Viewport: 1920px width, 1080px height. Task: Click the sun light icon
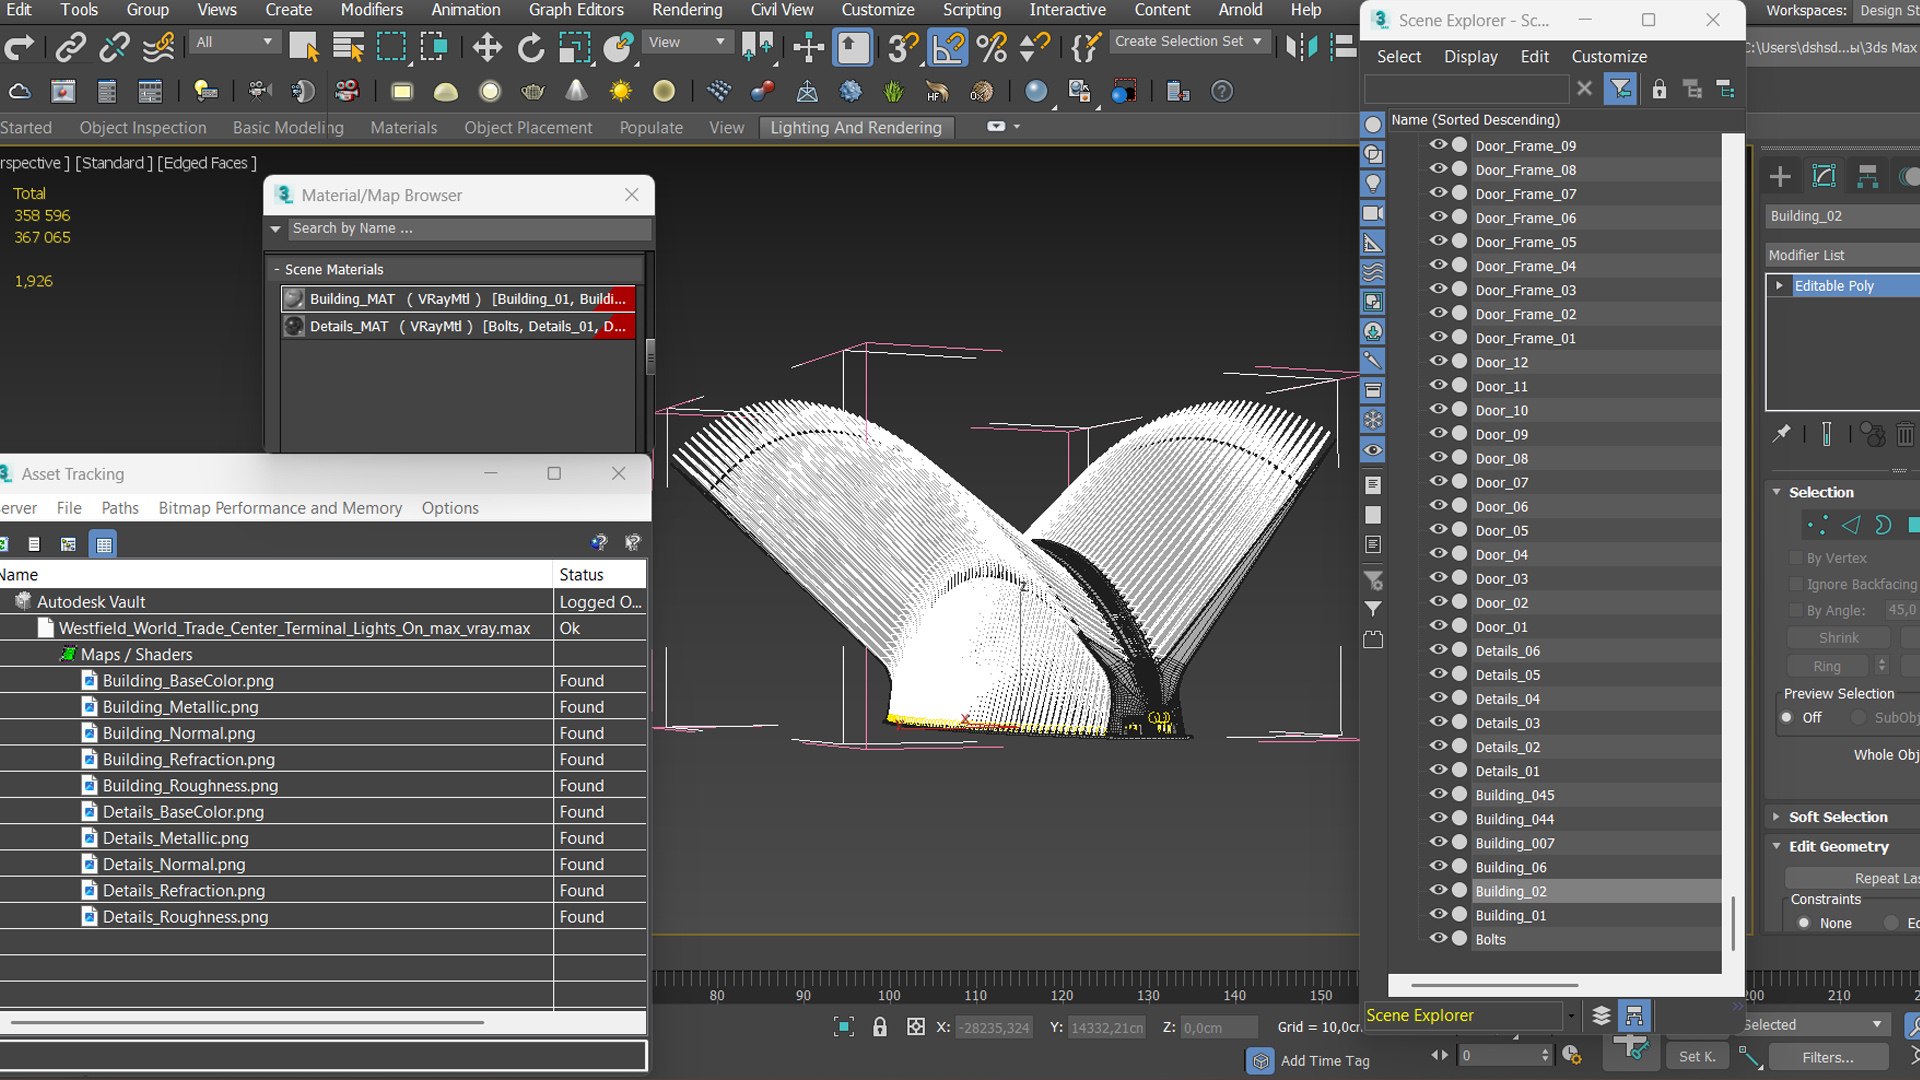pyautogui.click(x=621, y=92)
